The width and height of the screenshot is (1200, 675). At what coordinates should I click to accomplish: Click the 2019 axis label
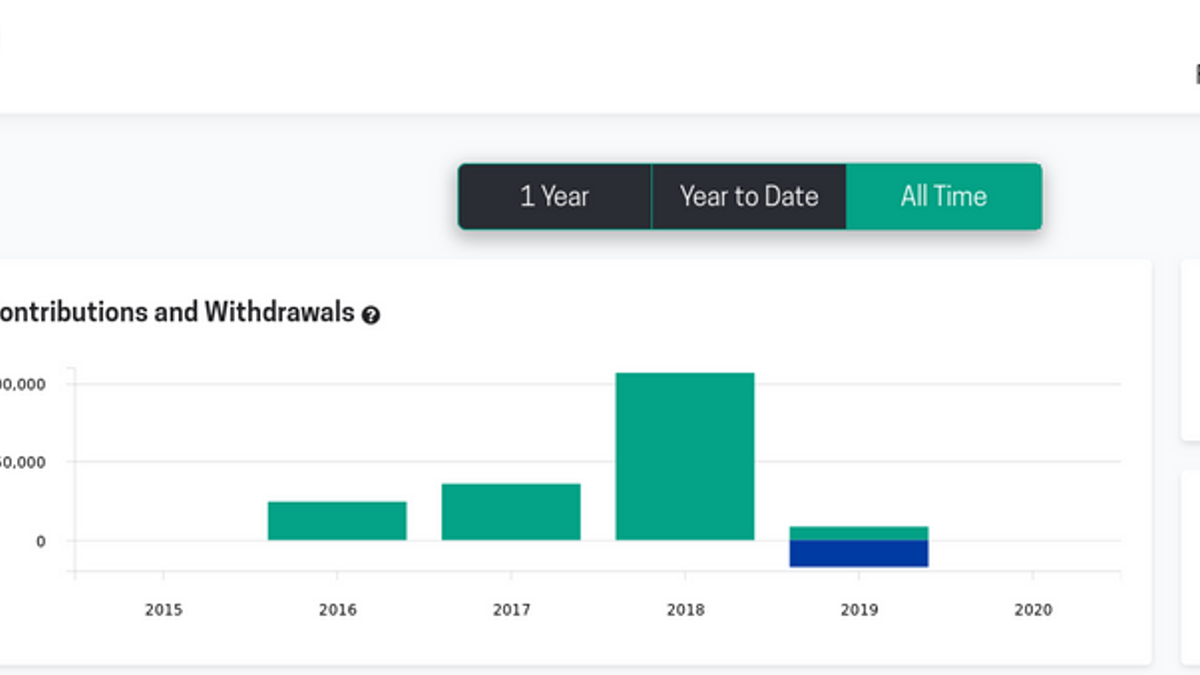point(859,610)
